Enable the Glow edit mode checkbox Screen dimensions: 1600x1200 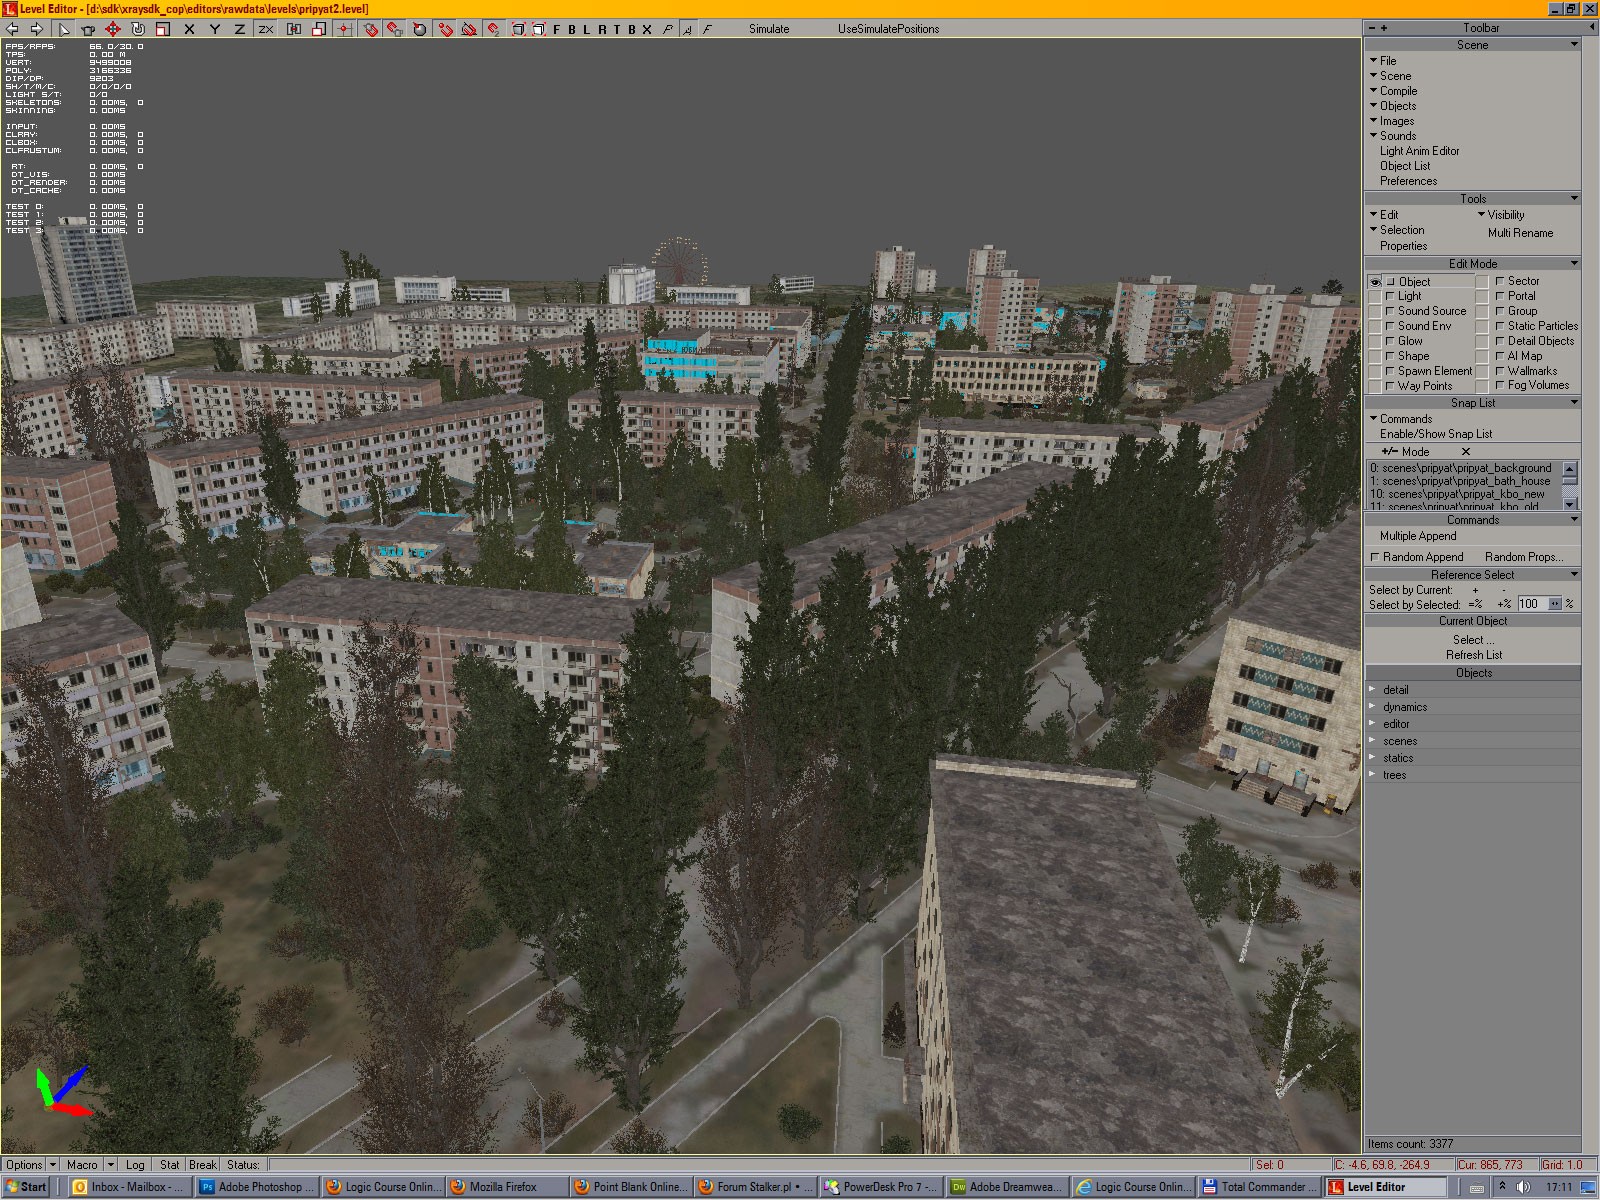[x=1390, y=341]
